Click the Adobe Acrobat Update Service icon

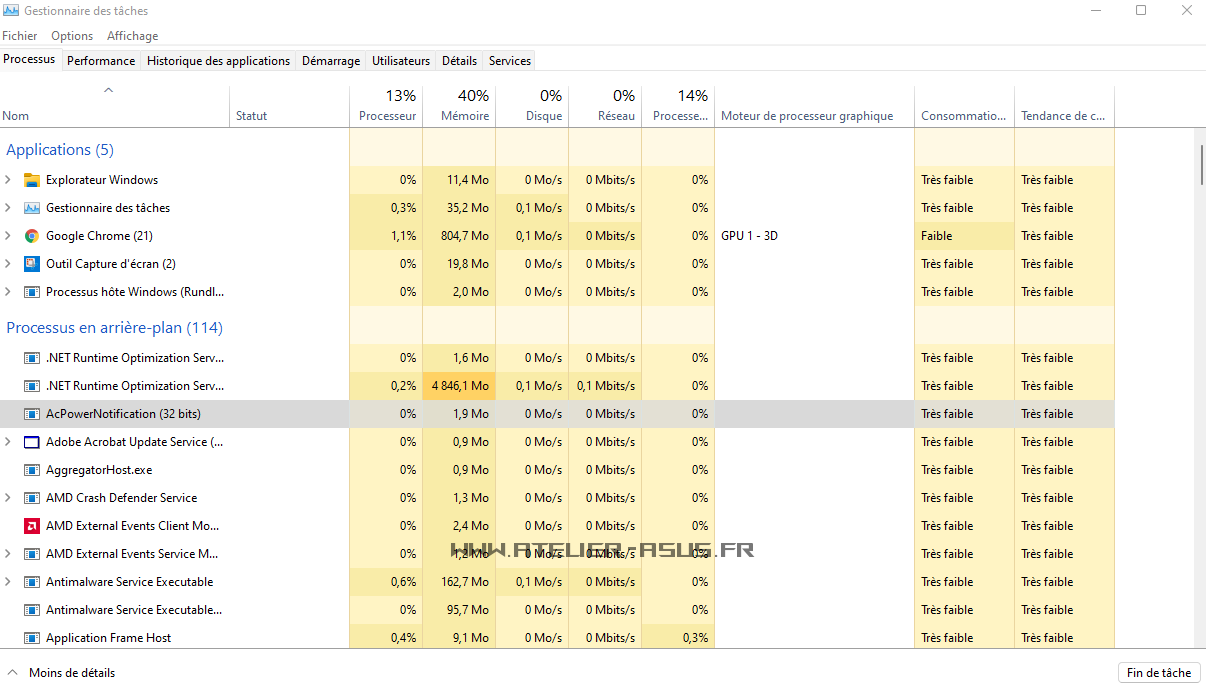click(x=31, y=442)
